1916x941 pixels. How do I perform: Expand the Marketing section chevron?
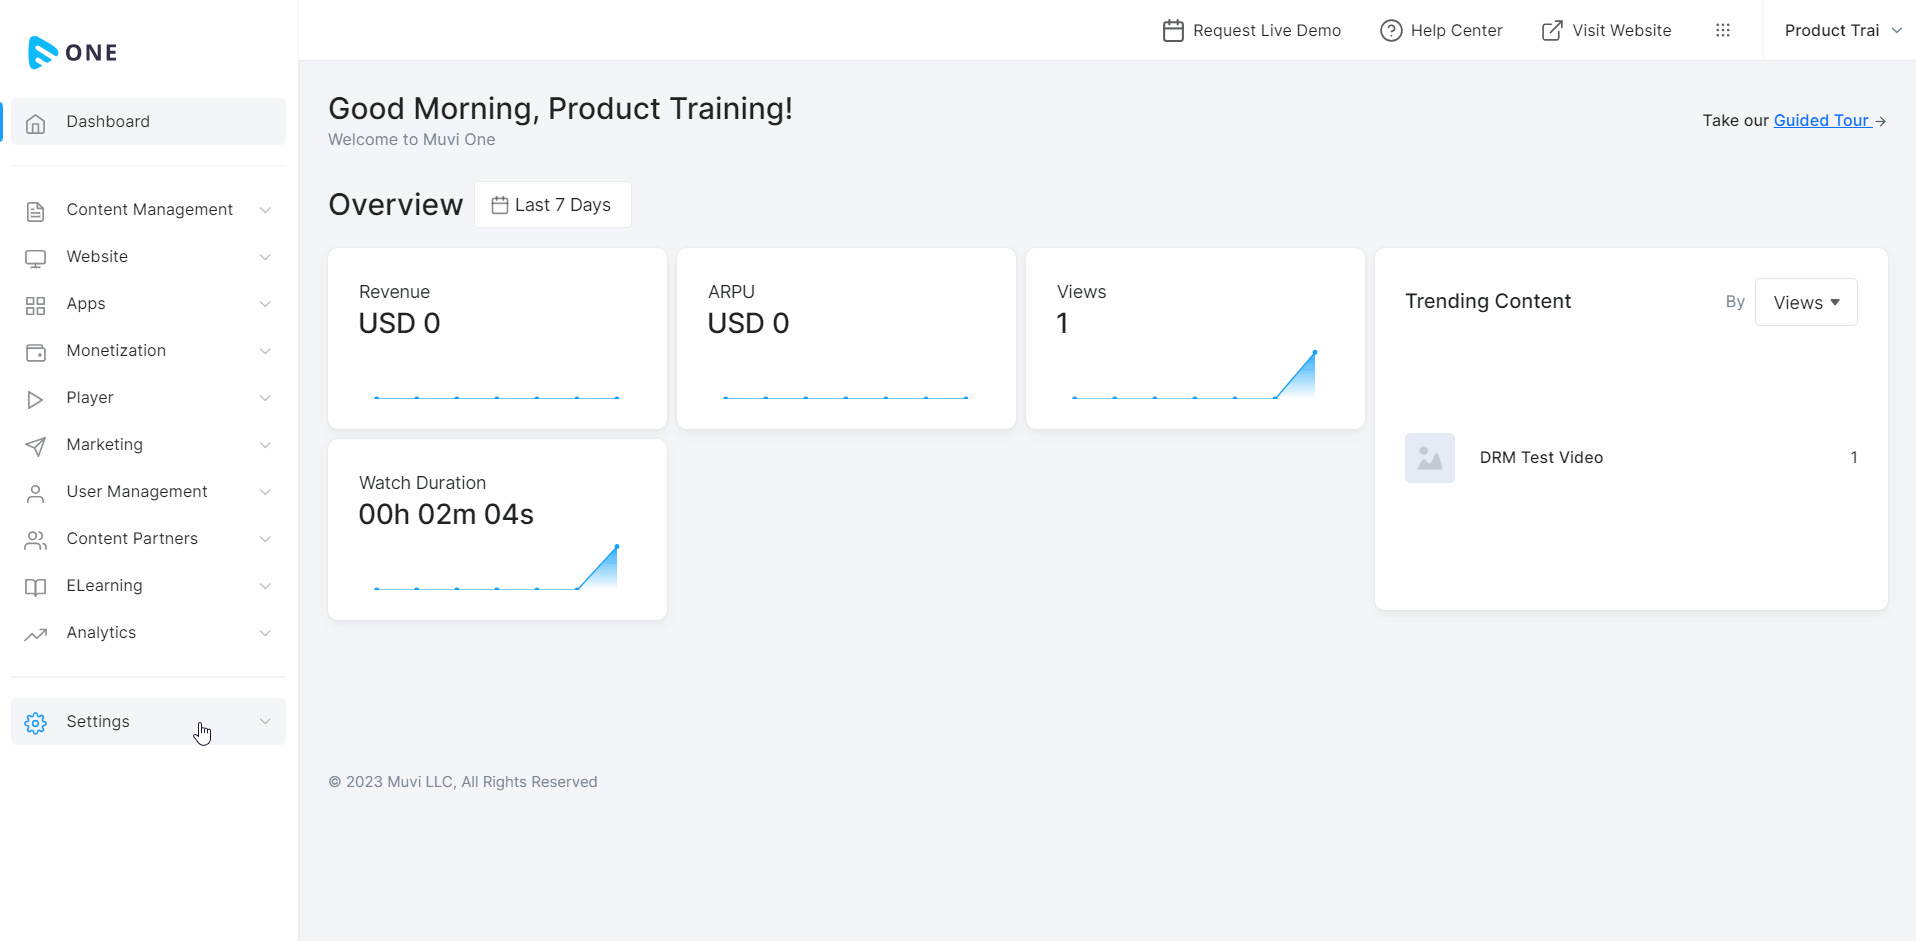265,445
